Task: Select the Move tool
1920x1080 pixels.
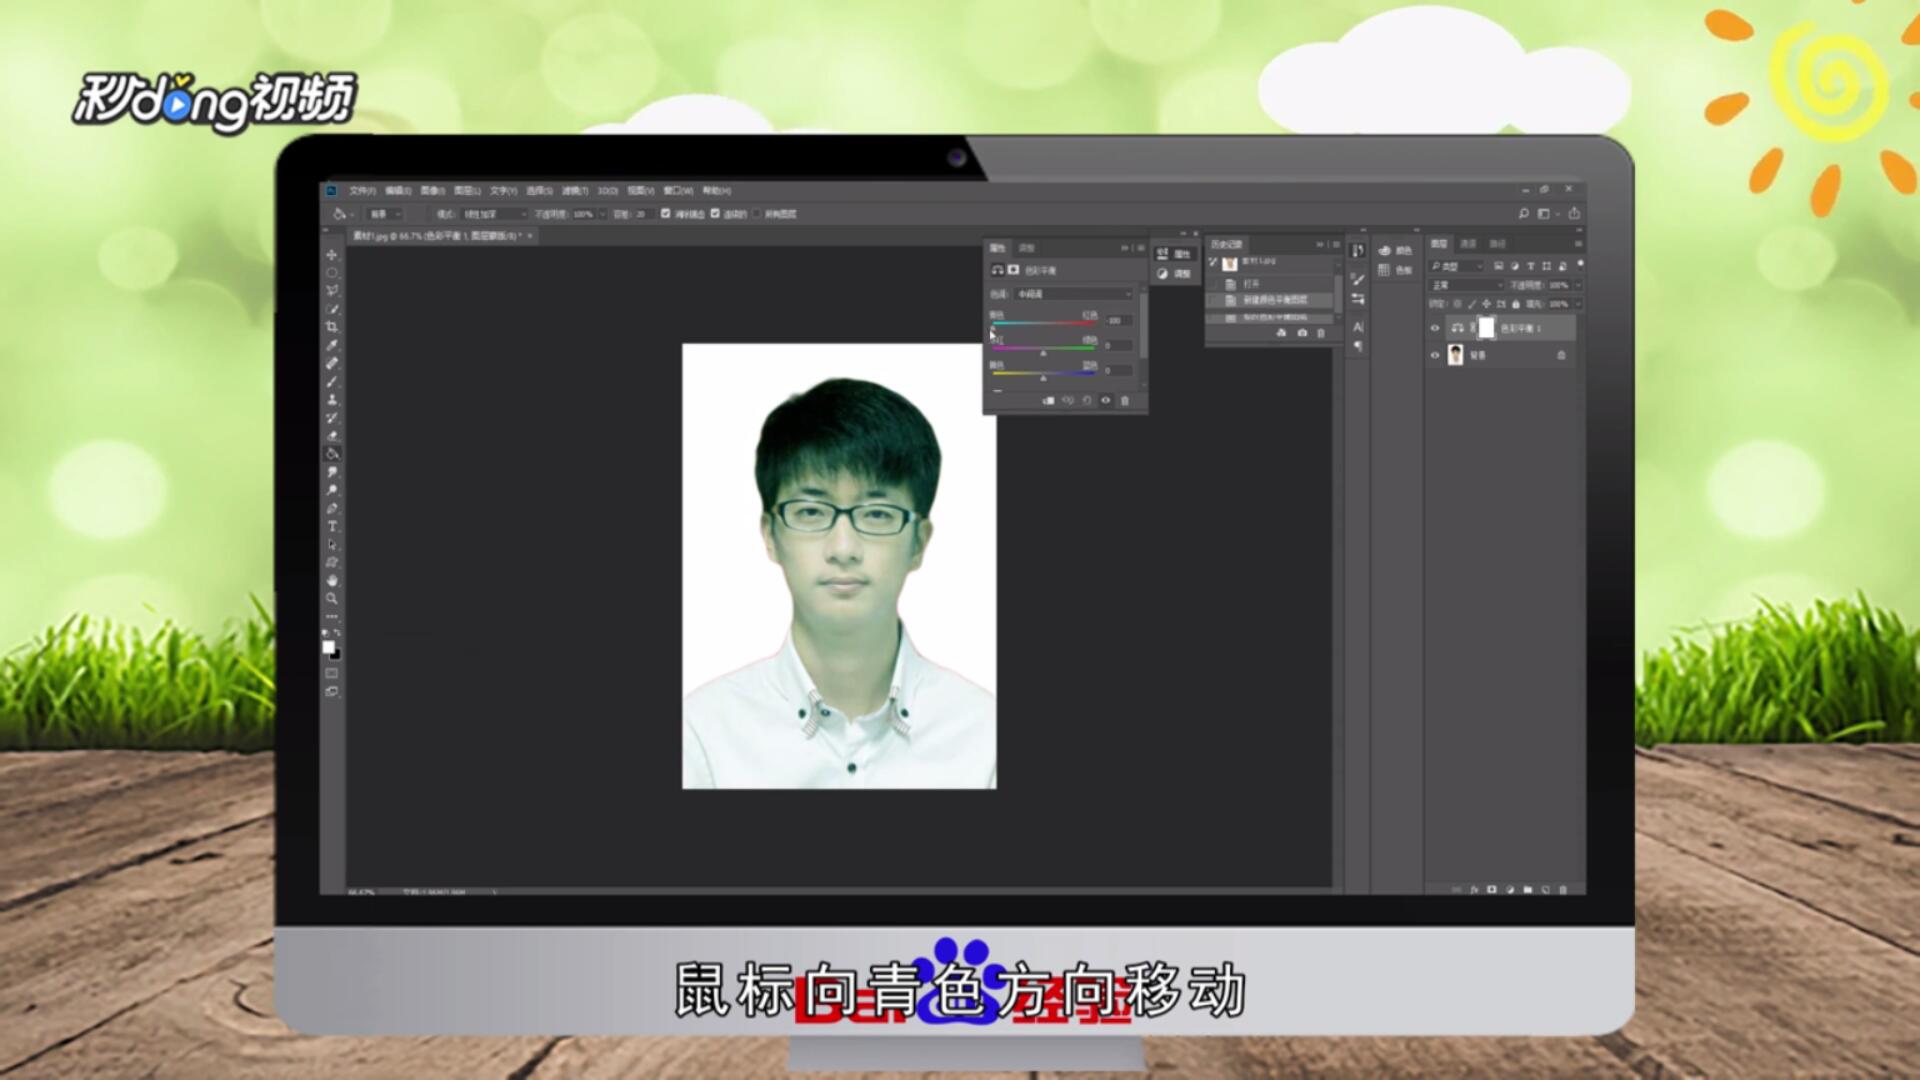Action: click(x=332, y=255)
